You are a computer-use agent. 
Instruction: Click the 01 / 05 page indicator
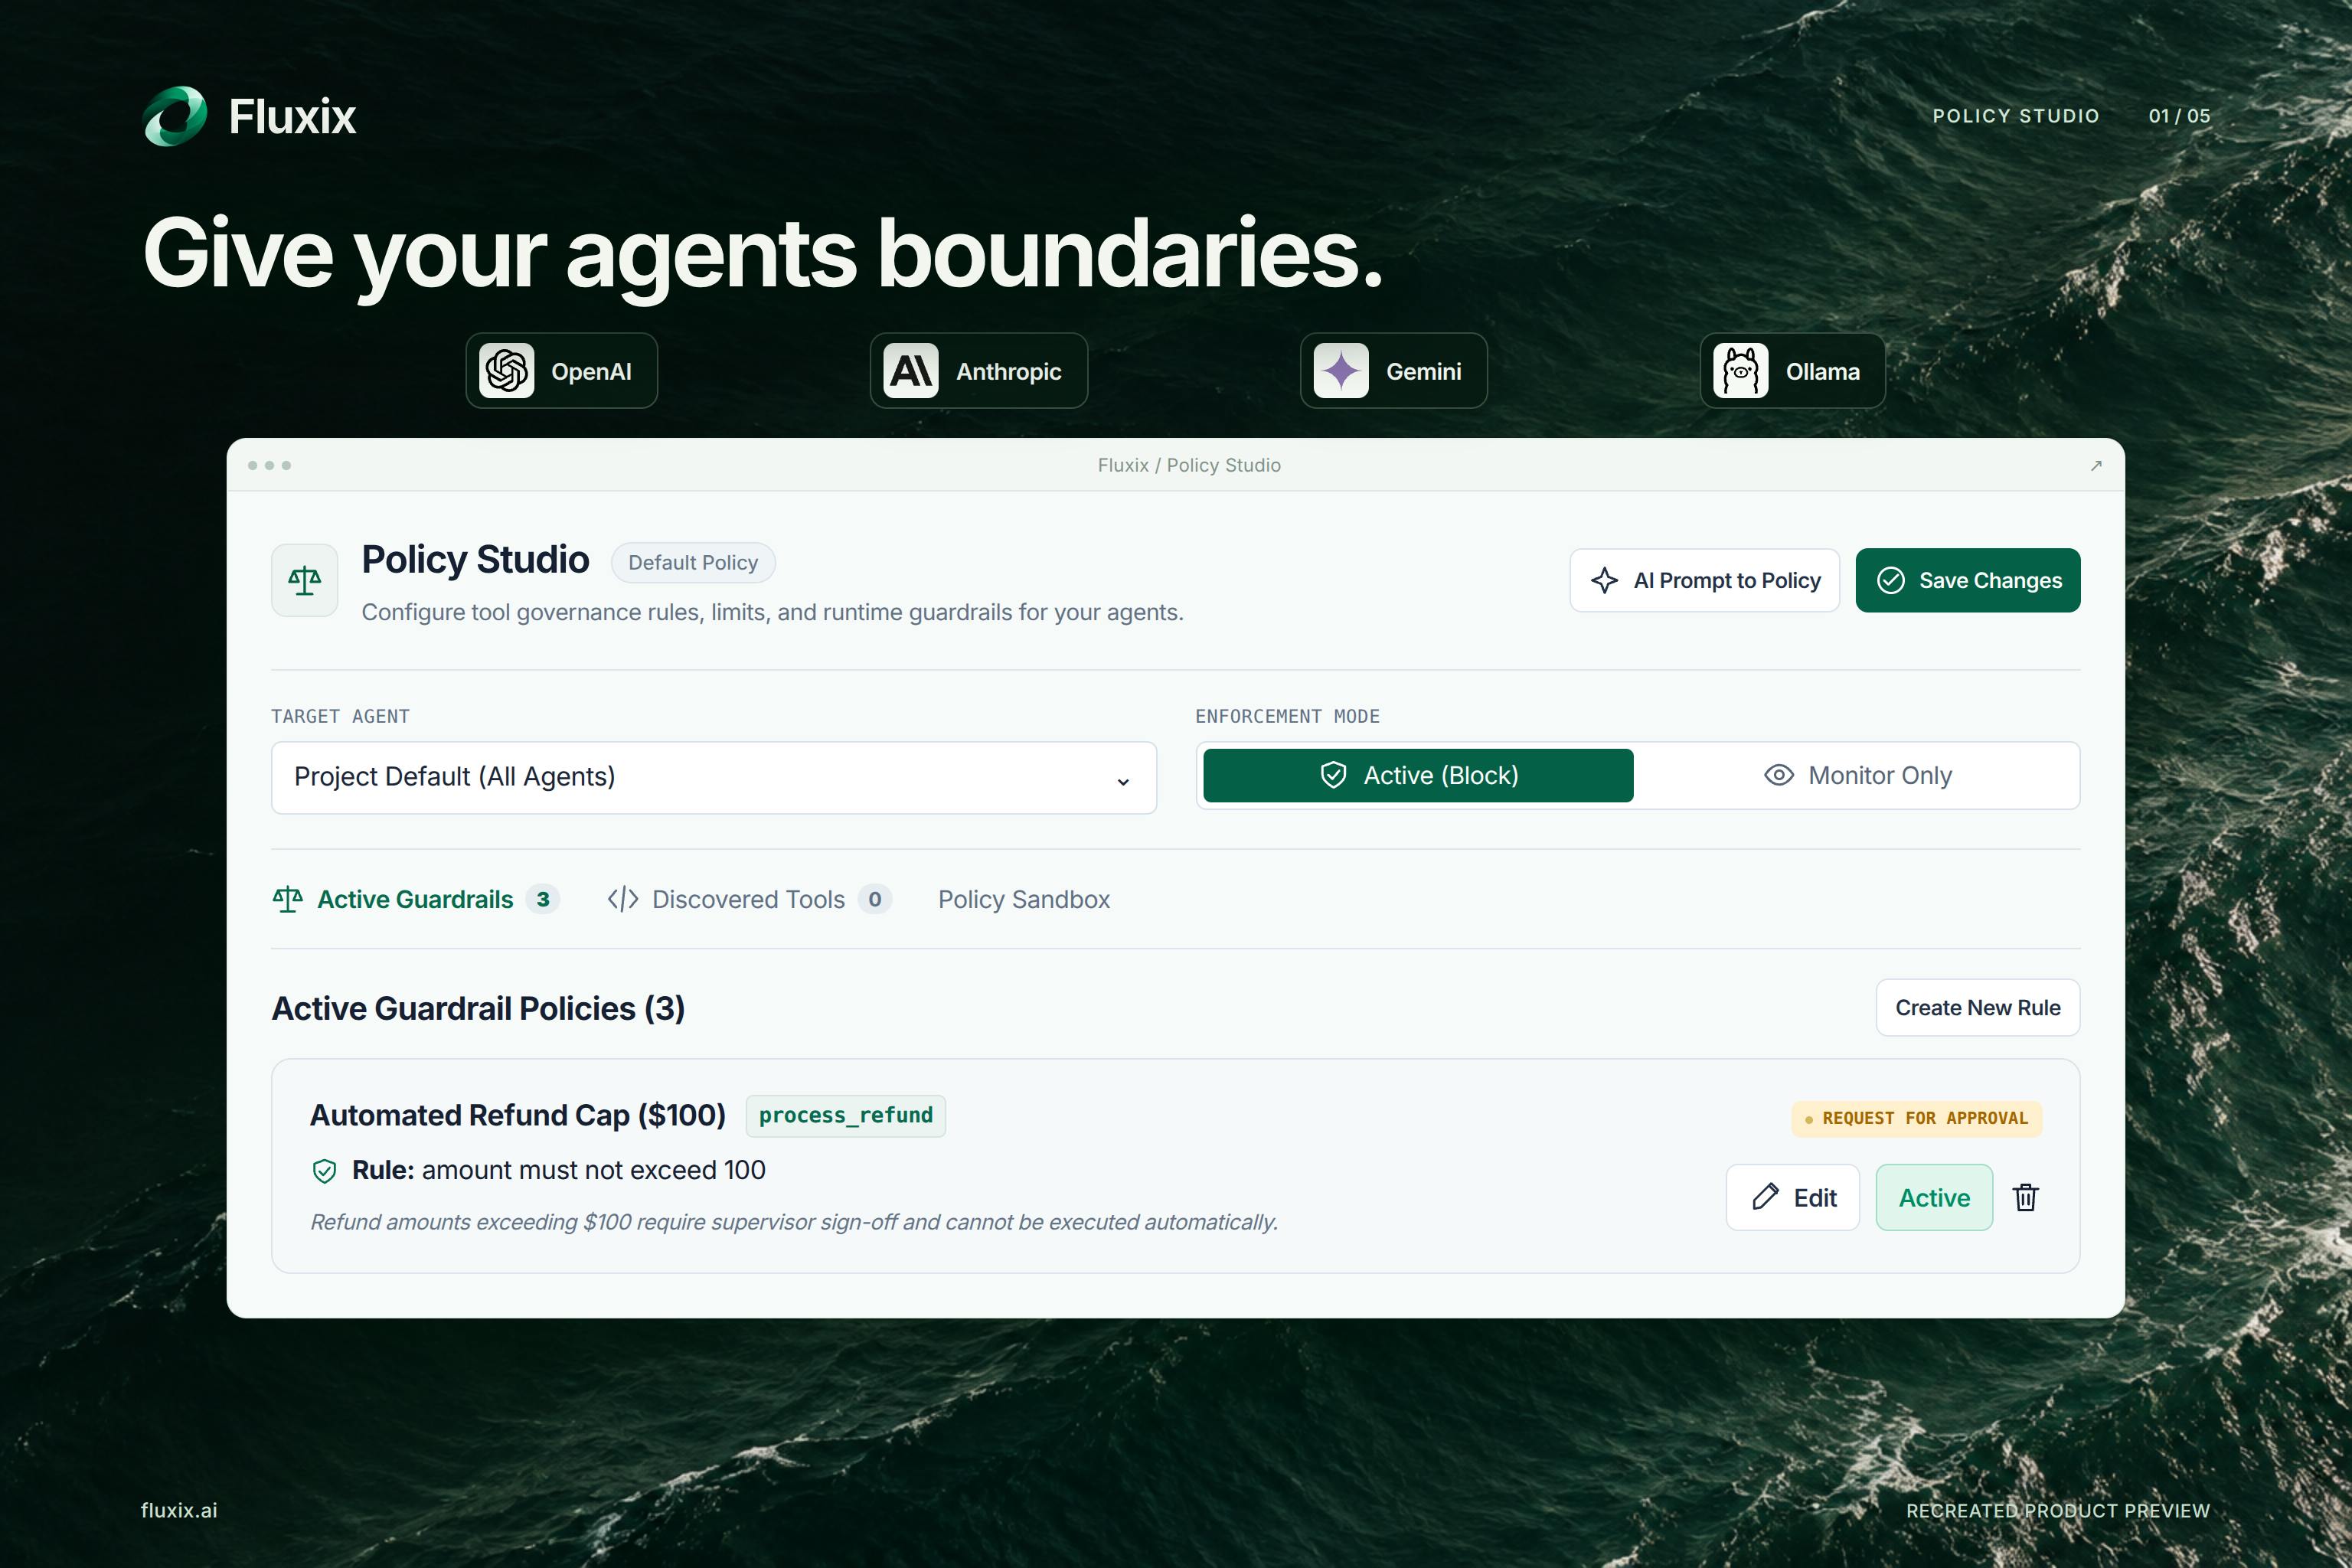[x=2179, y=116]
